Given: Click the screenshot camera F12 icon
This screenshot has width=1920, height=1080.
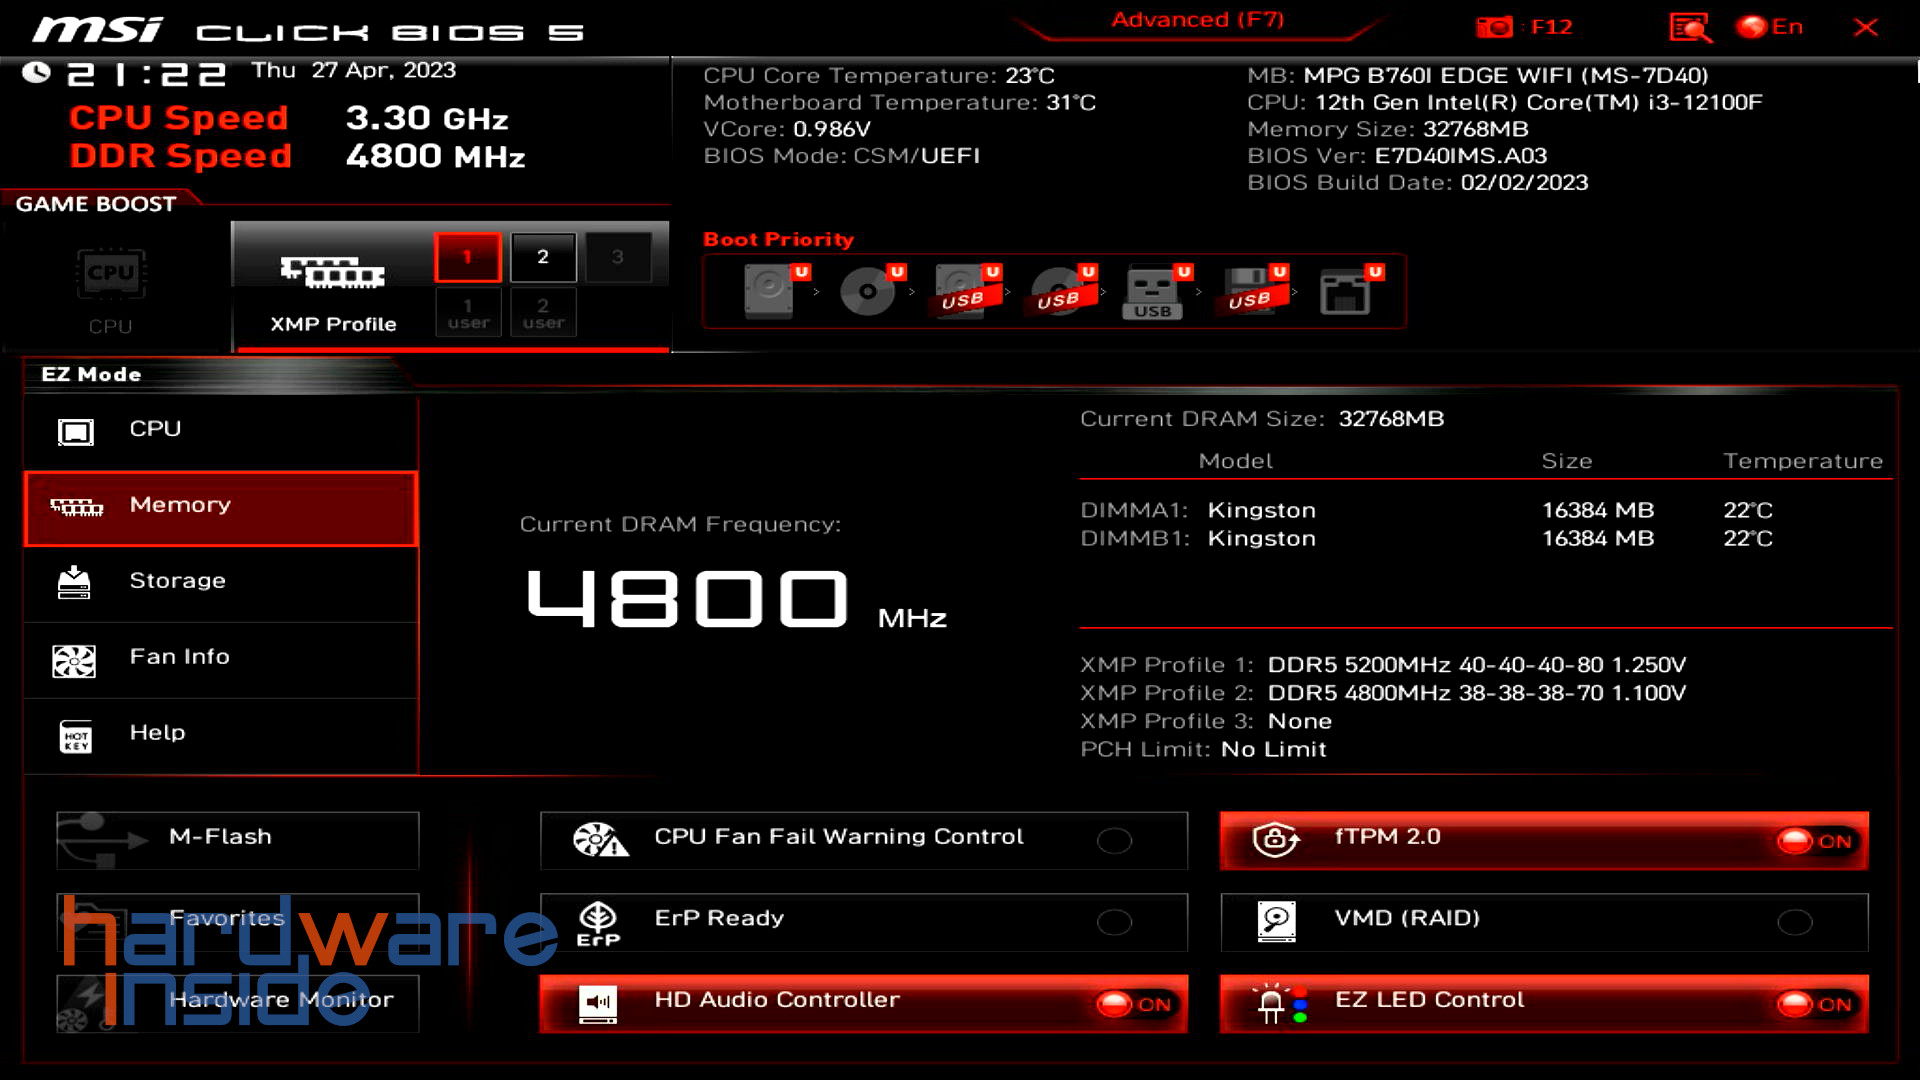Looking at the screenshot, I should (x=1495, y=27).
